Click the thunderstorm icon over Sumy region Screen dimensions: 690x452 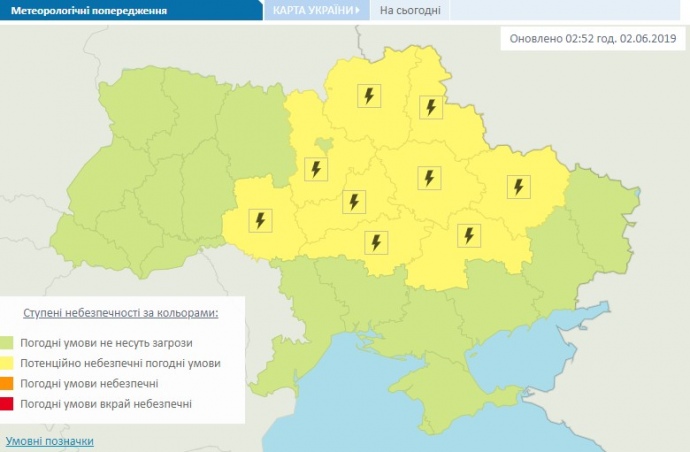coord(432,108)
